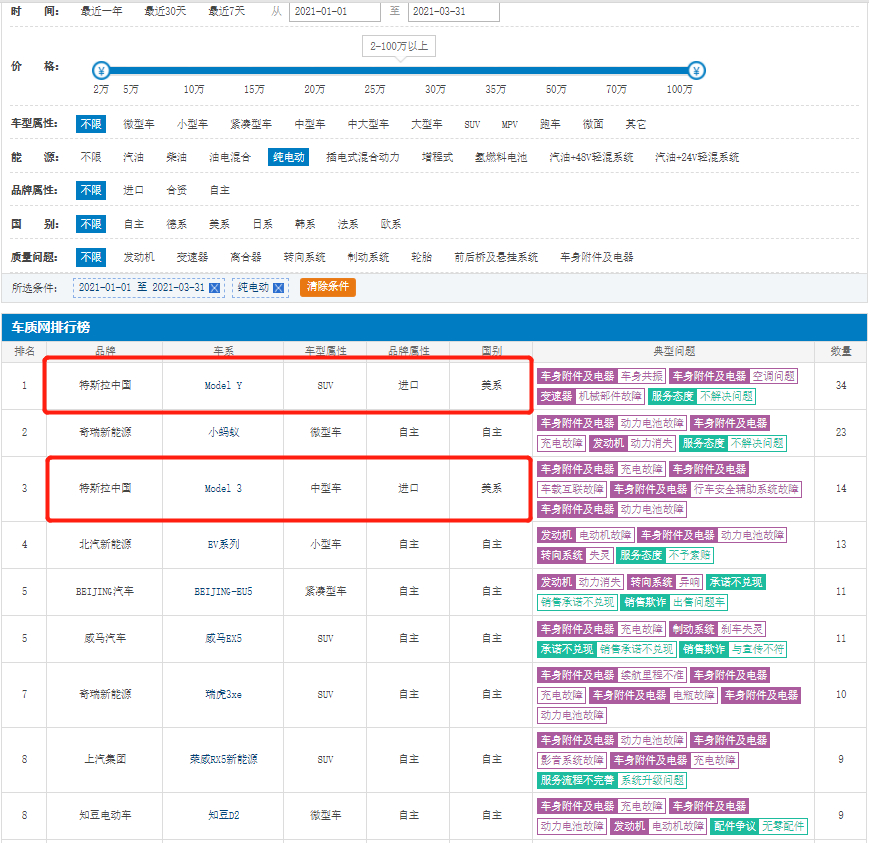This screenshot has width=869, height=843.
Task: Select 前后桥及悬挂系统 quality issue filter
Action: pos(496,258)
